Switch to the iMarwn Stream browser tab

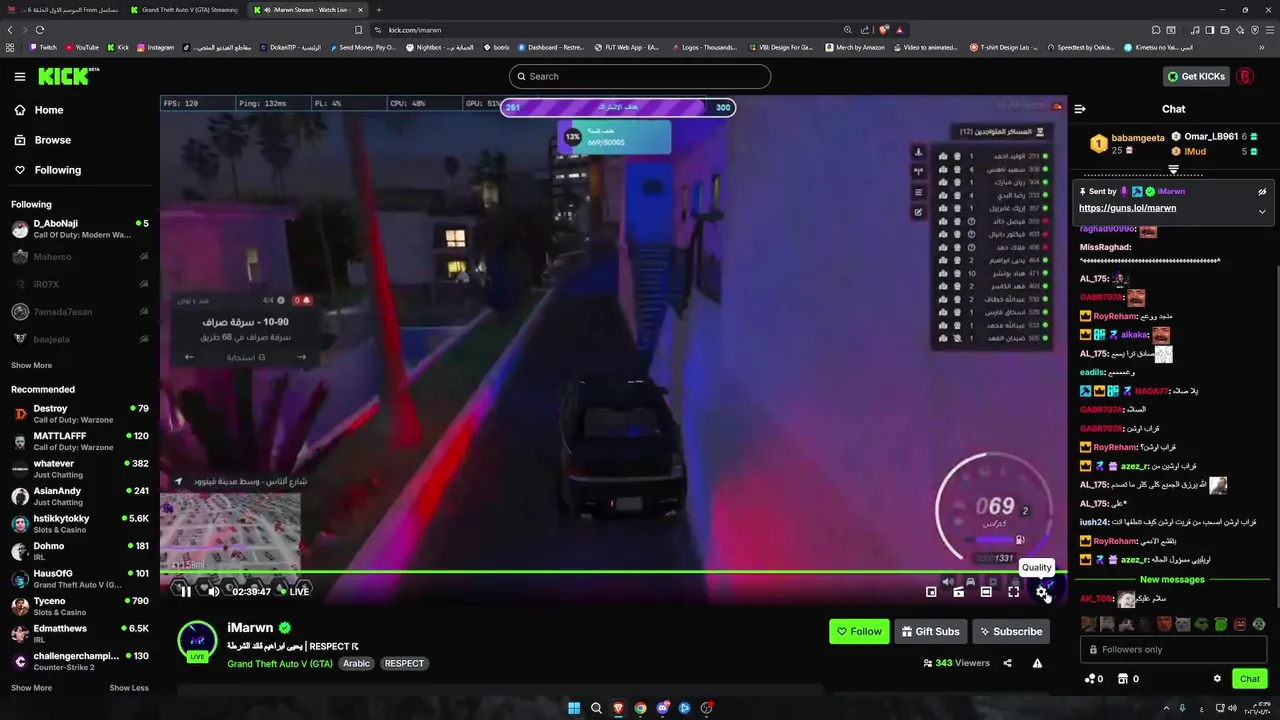[x=307, y=10]
